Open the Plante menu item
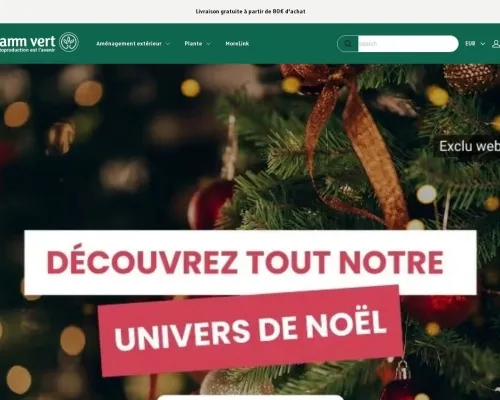The height and width of the screenshot is (400, 500). tap(193, 44)
